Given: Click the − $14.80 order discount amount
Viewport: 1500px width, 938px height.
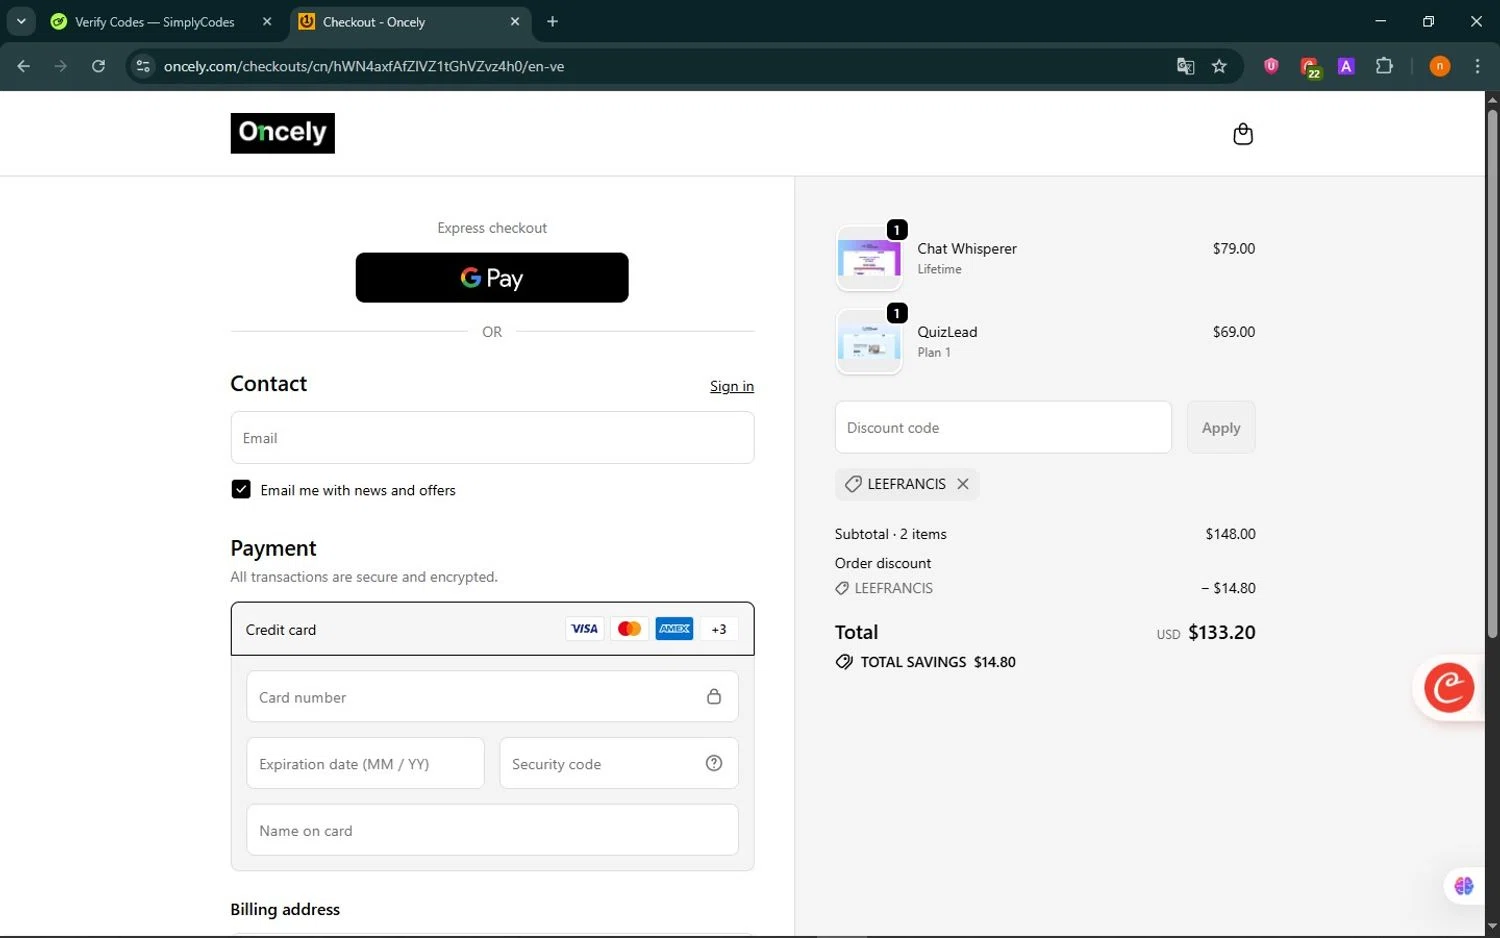Looking at the screenshot, I should tap(1228, 588).
